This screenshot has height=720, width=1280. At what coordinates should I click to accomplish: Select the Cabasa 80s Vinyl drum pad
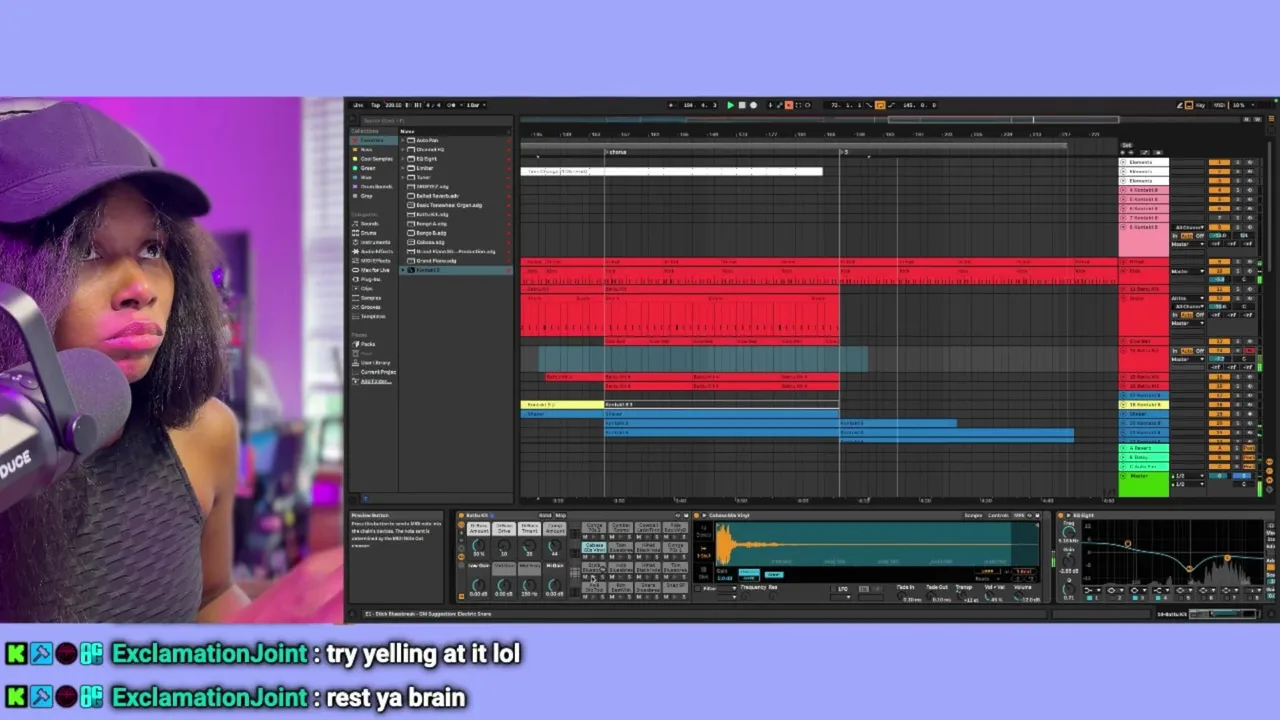pos(594,547)
